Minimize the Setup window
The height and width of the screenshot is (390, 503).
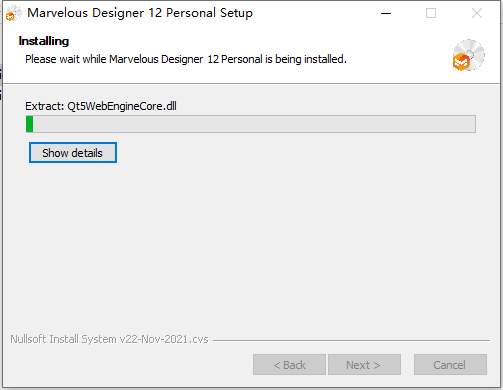click(x=386, y=13)
